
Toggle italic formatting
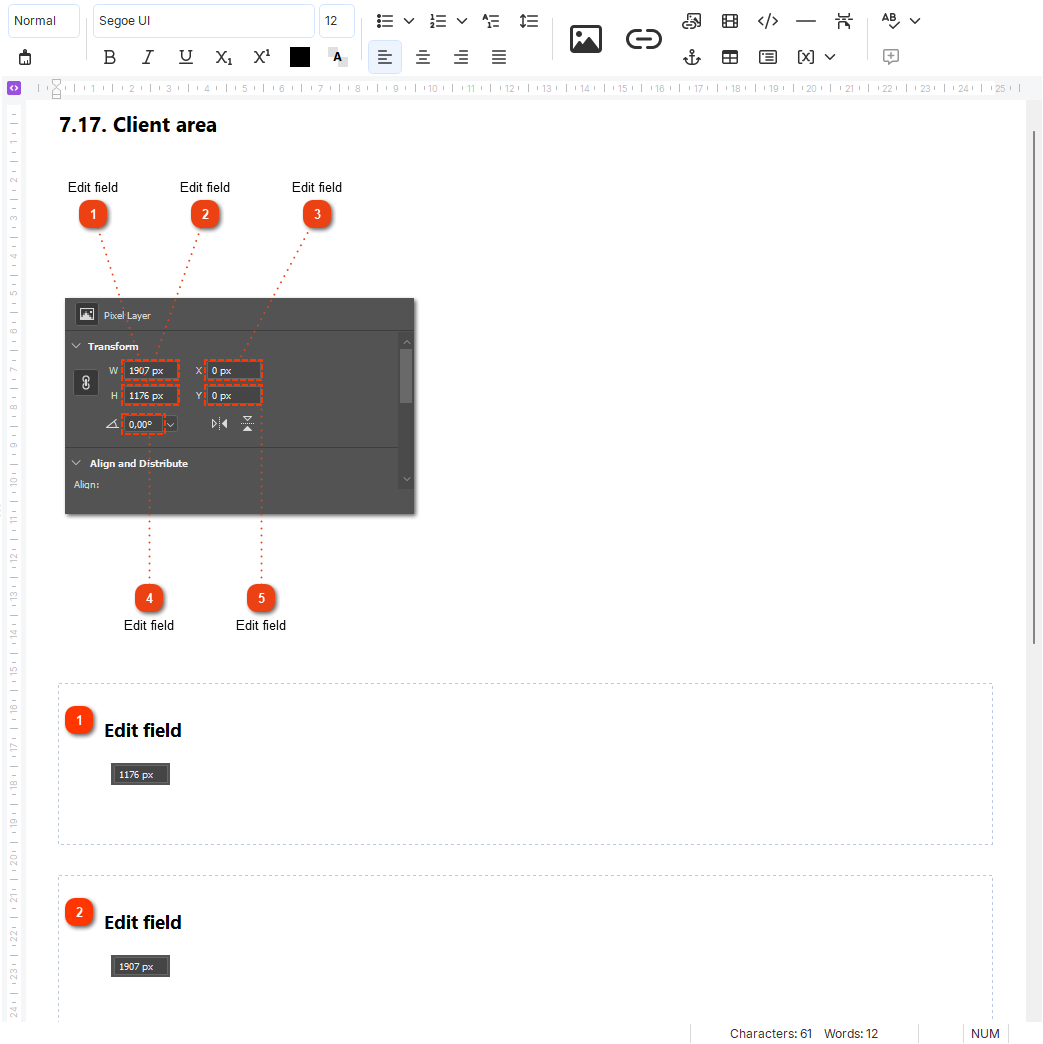[x=148, y=57]
